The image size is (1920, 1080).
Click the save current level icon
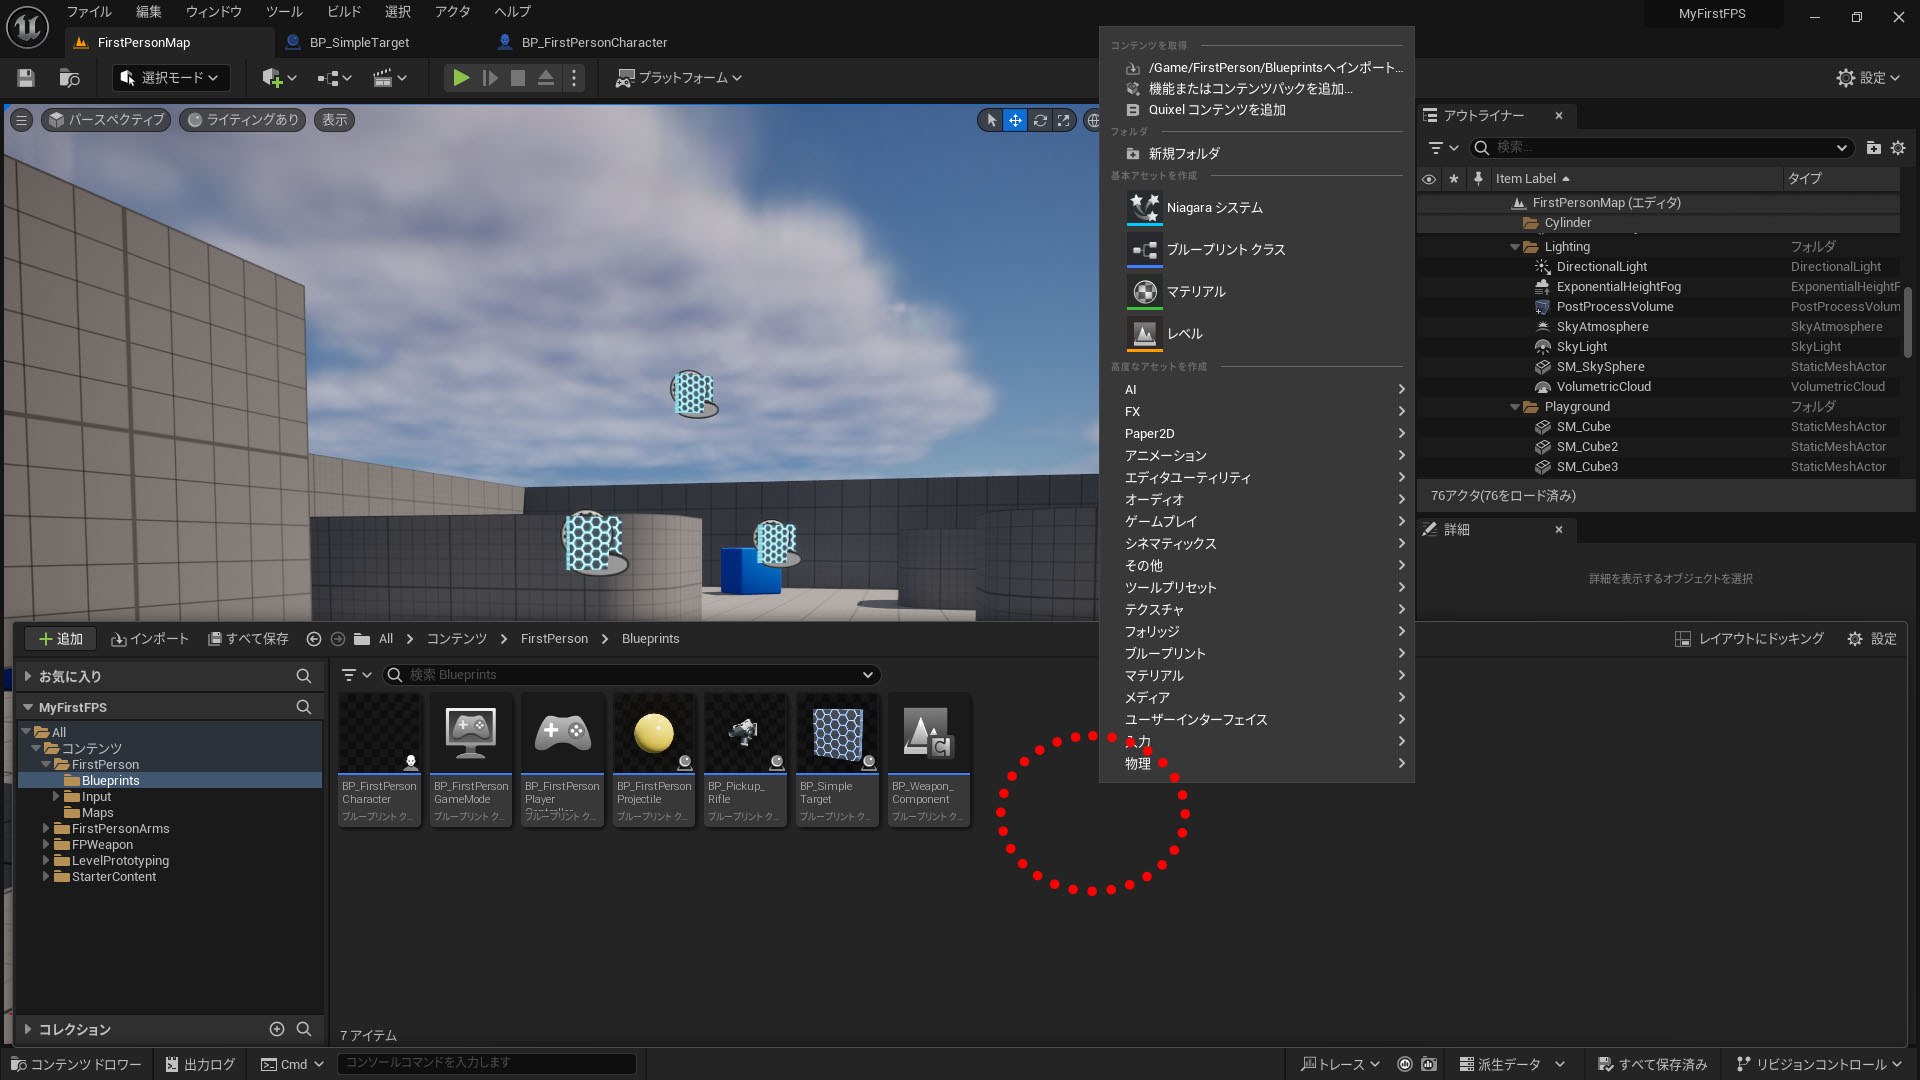click(x=26, y=78)
